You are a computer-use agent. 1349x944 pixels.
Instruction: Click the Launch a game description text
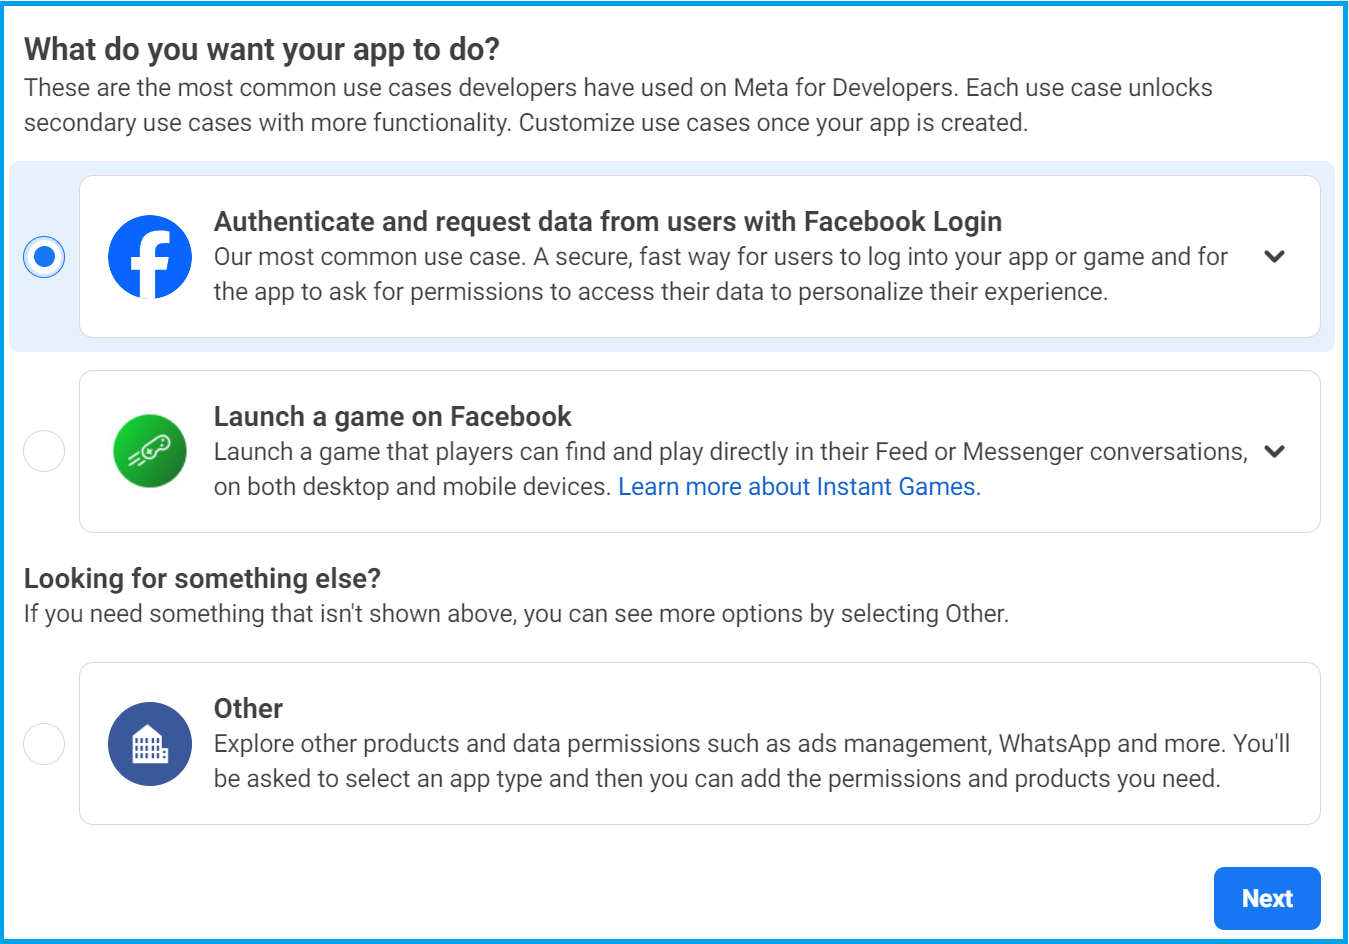[x=731, y=469]
